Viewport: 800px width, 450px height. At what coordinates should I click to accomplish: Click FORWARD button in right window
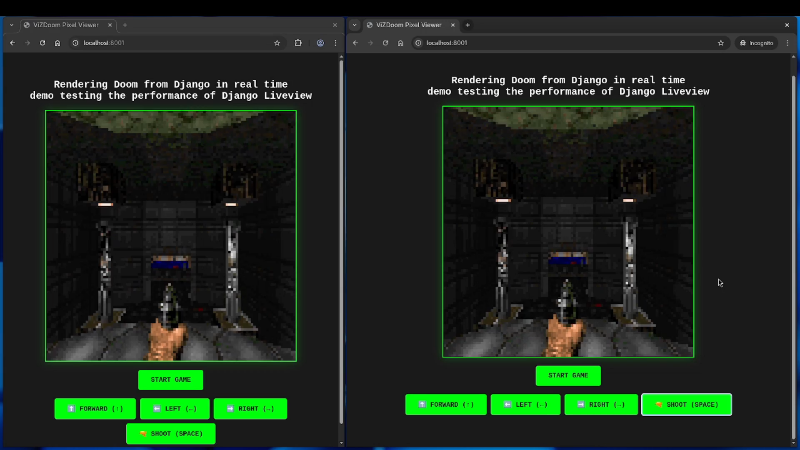click(446, 404)
